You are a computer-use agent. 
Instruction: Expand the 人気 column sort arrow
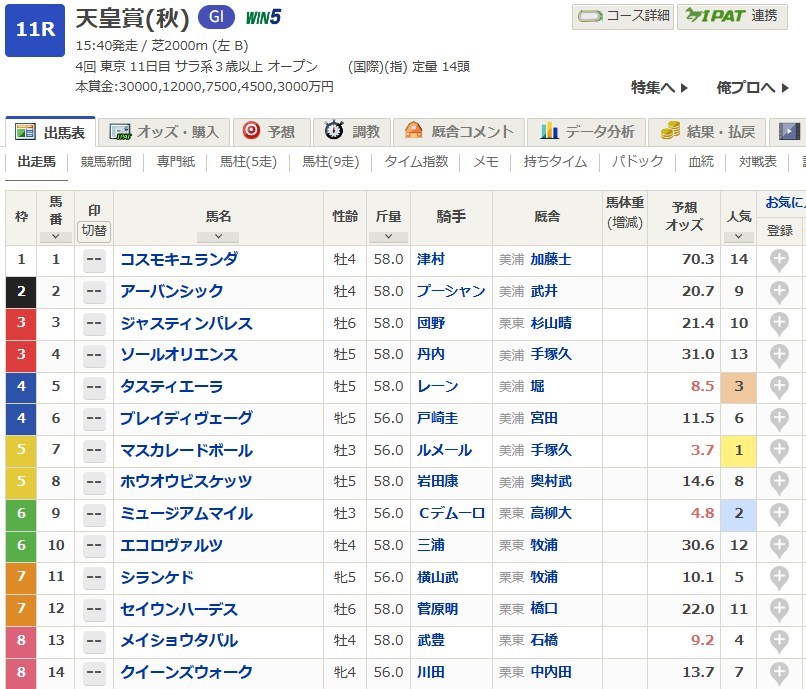(x=738, y=237)
